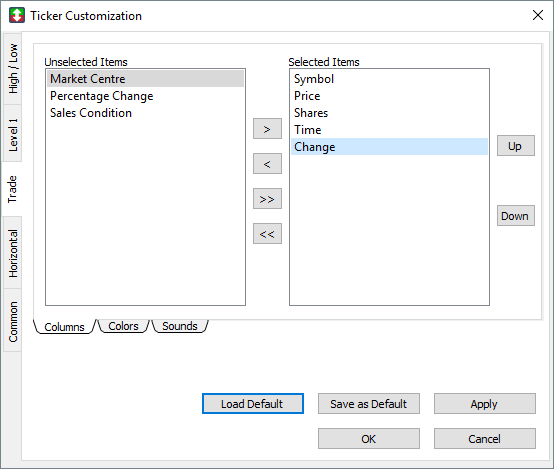554x469 pixels.
Task: Switch to the High / Low side tab
Action: click(x=13, y=69)
